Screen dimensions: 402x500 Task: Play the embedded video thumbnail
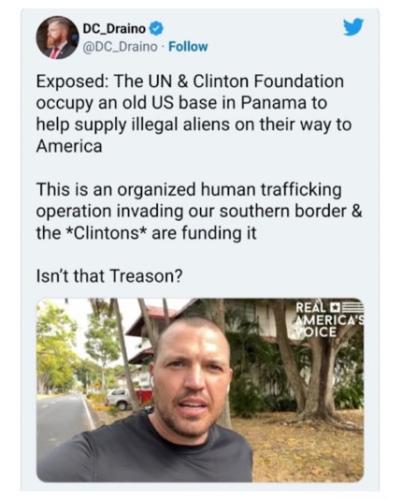tap(200, 390)
